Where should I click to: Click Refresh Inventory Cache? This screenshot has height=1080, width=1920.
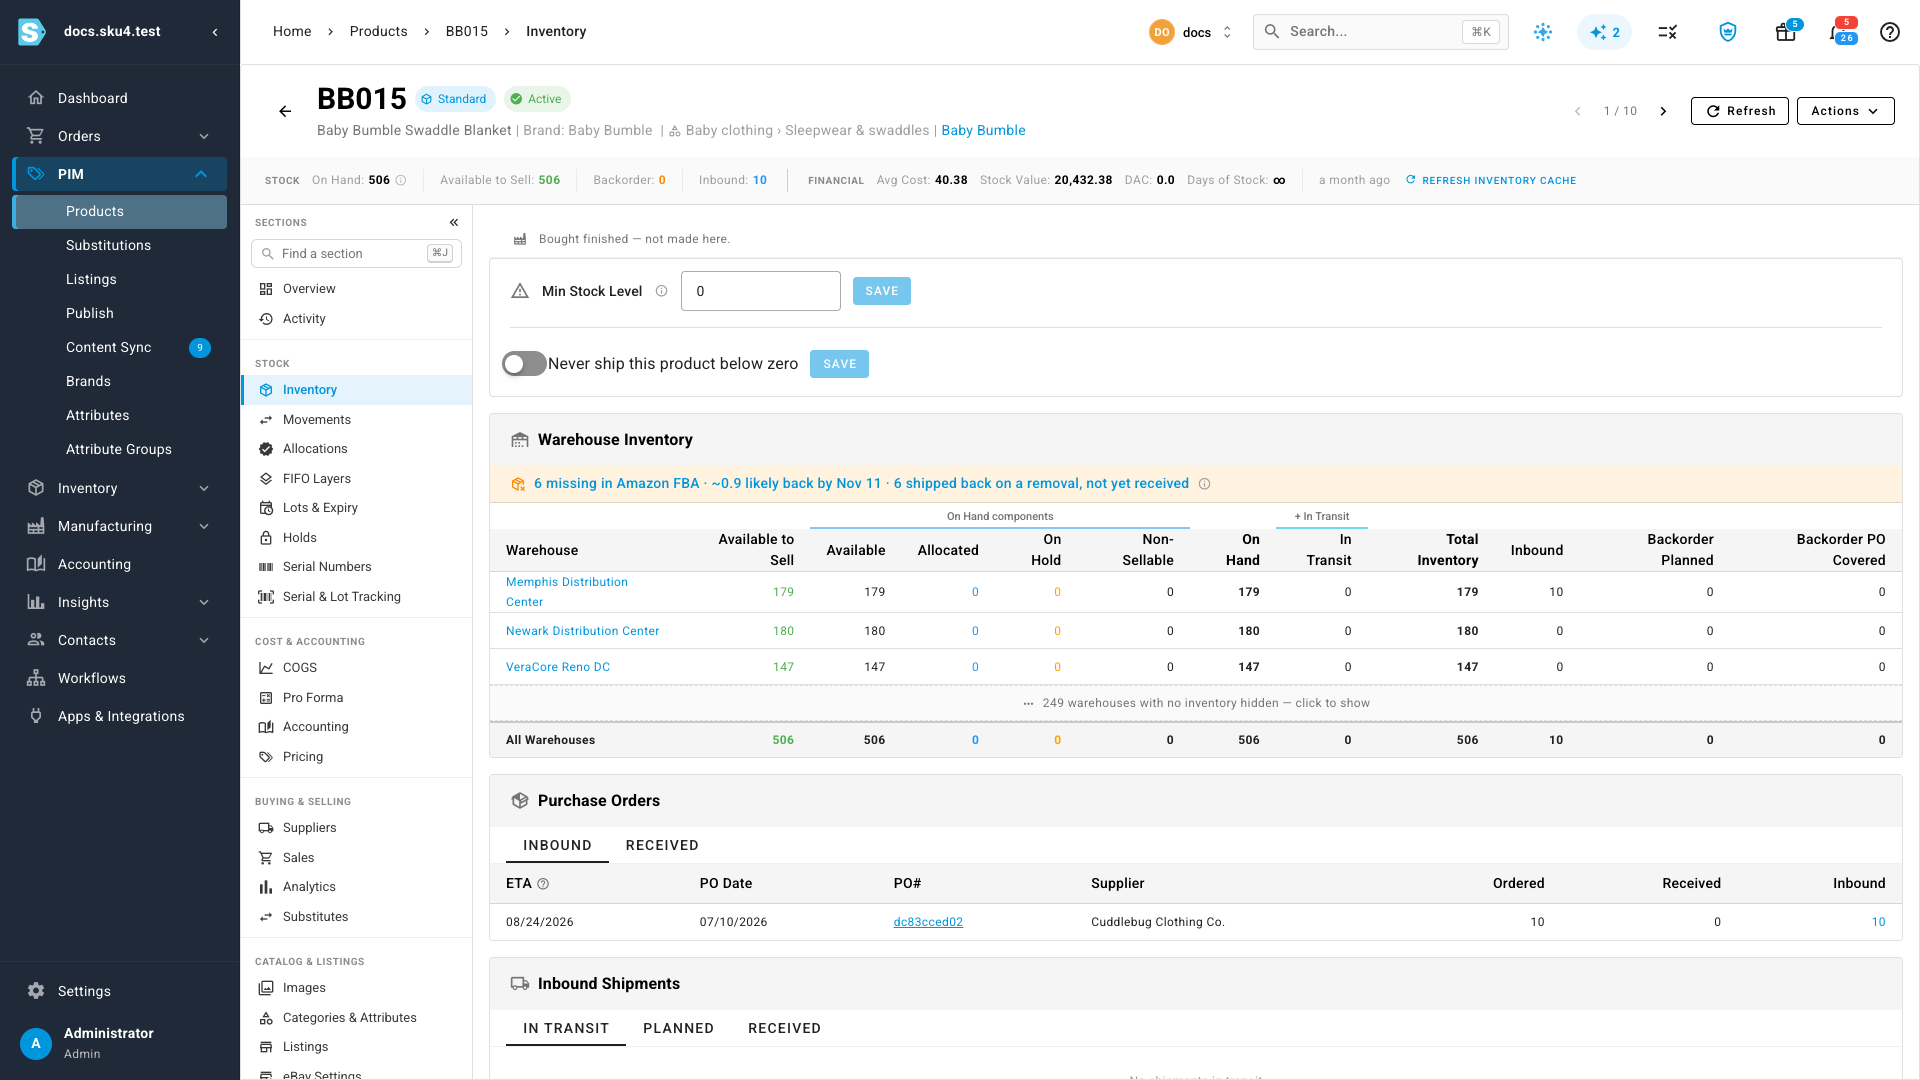click(x=1490, y=180)
